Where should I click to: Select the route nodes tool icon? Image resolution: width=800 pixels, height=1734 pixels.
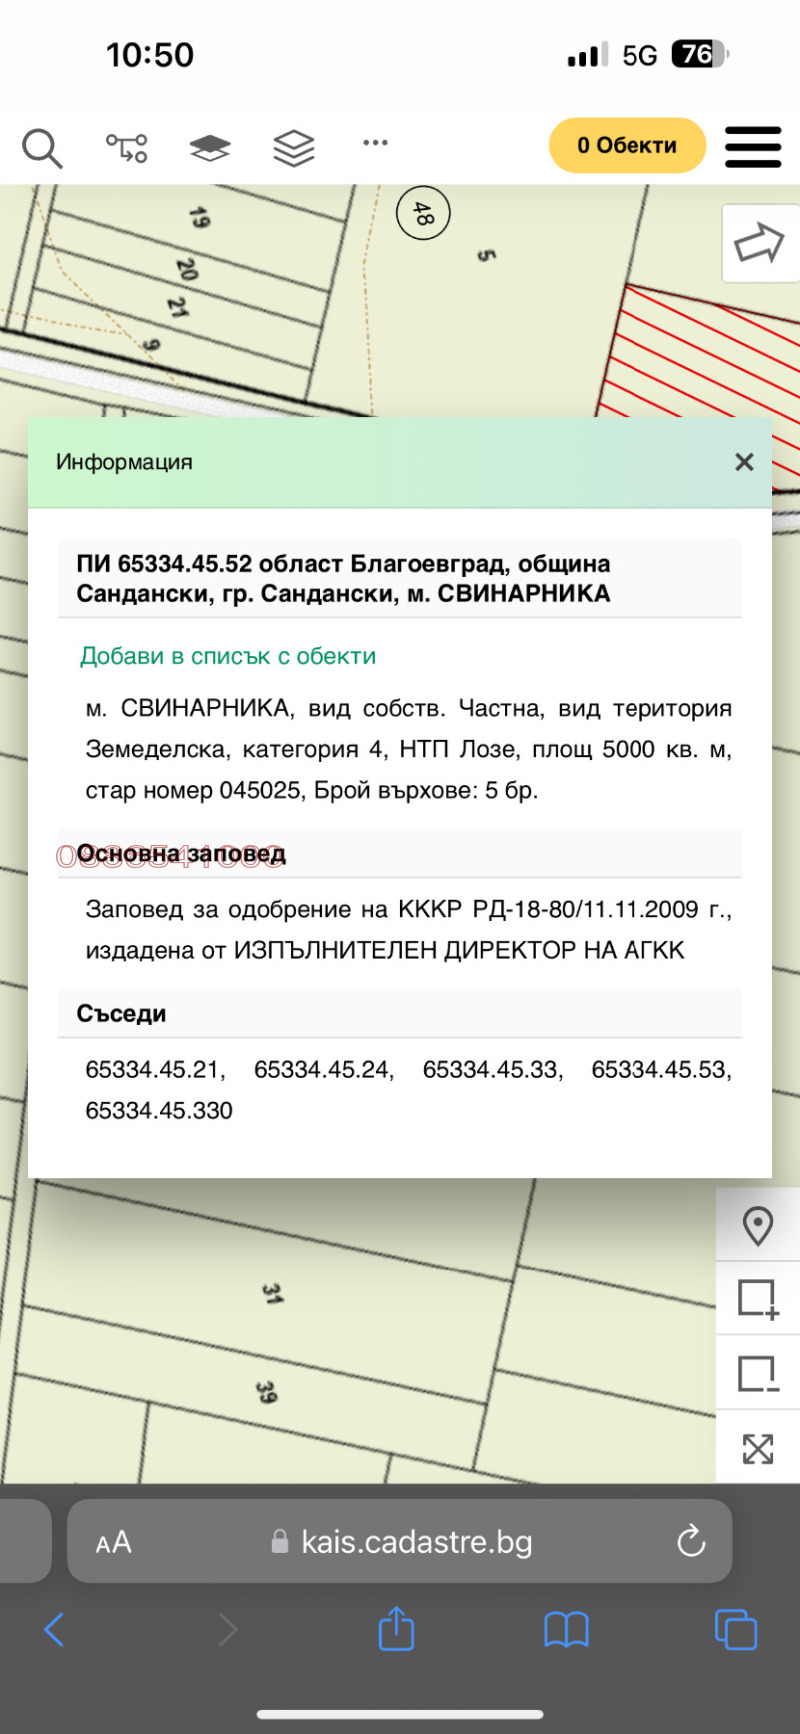click(127, 148)
